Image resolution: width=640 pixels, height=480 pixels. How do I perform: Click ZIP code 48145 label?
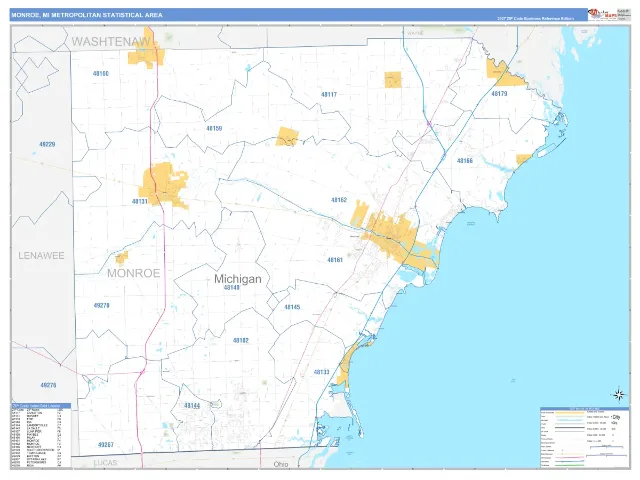point(292,307)
